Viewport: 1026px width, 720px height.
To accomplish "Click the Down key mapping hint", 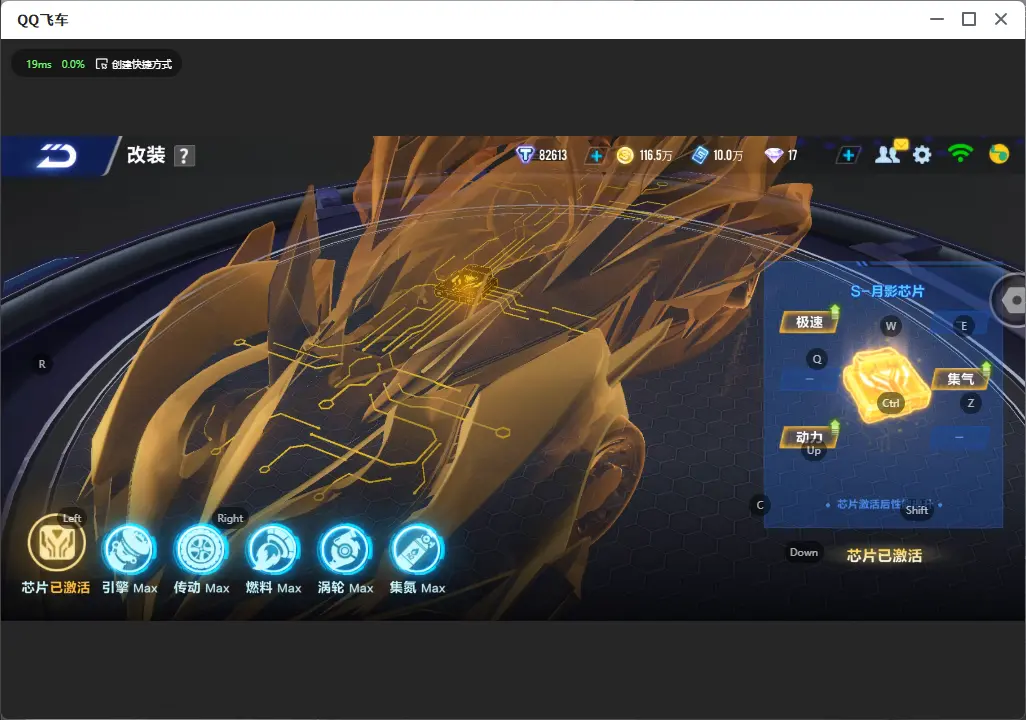I will [804, 552].
